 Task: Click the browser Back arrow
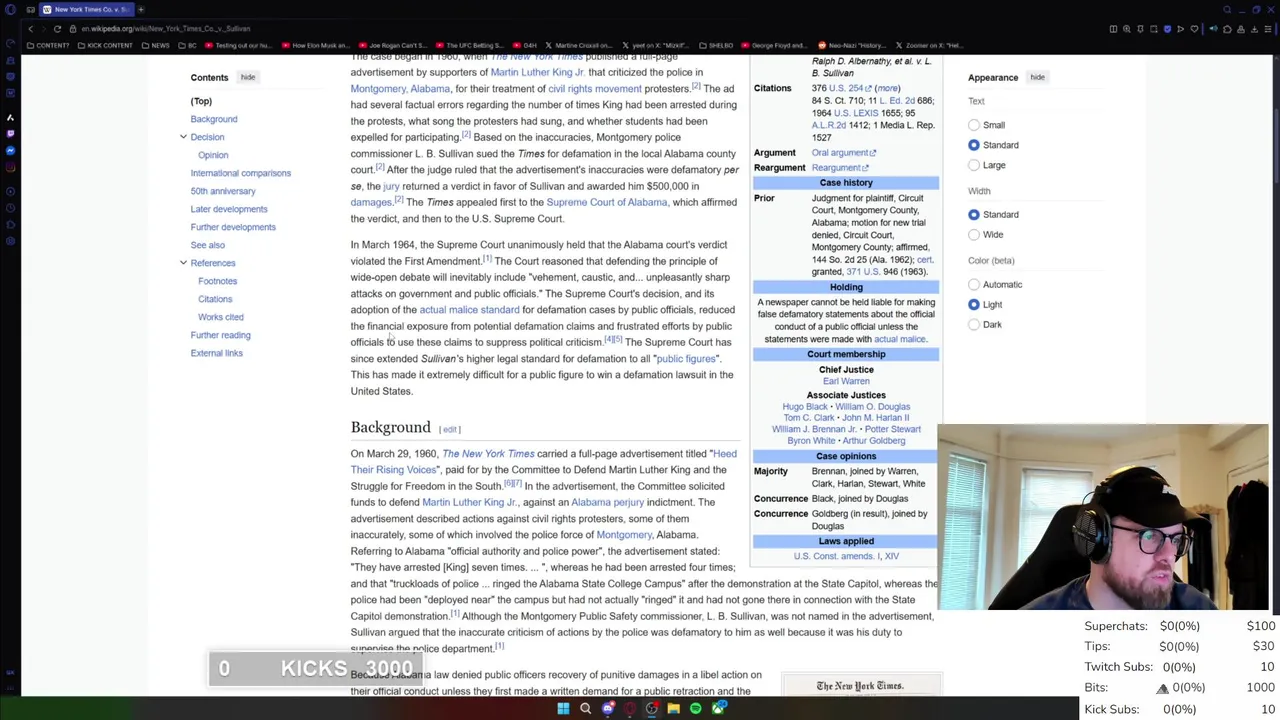coord(30,29)
